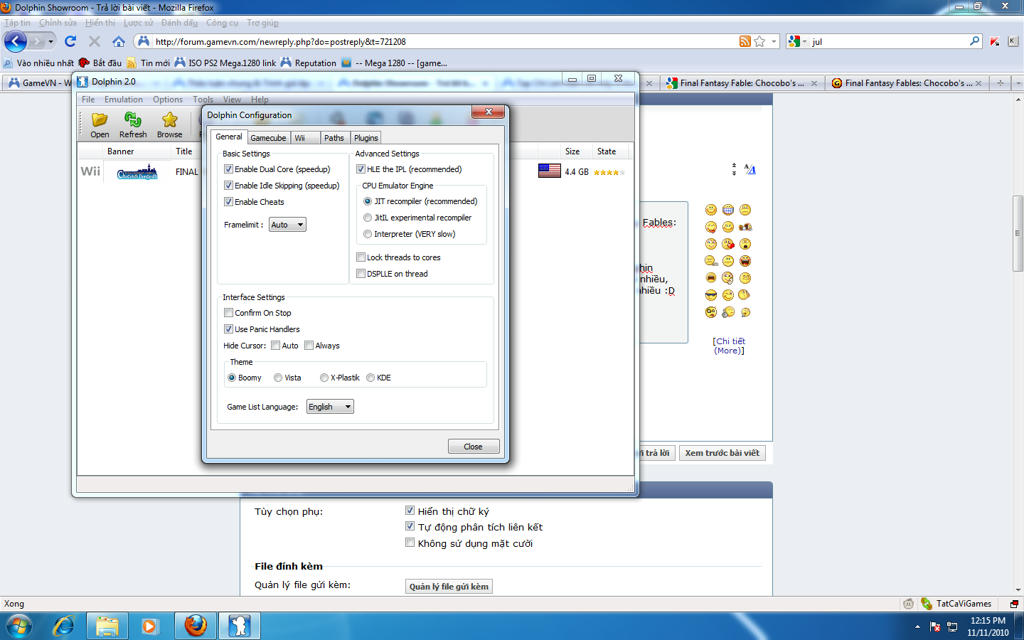Open the Framelimit dropdown

pyautogui.click(x=287, y=225)
